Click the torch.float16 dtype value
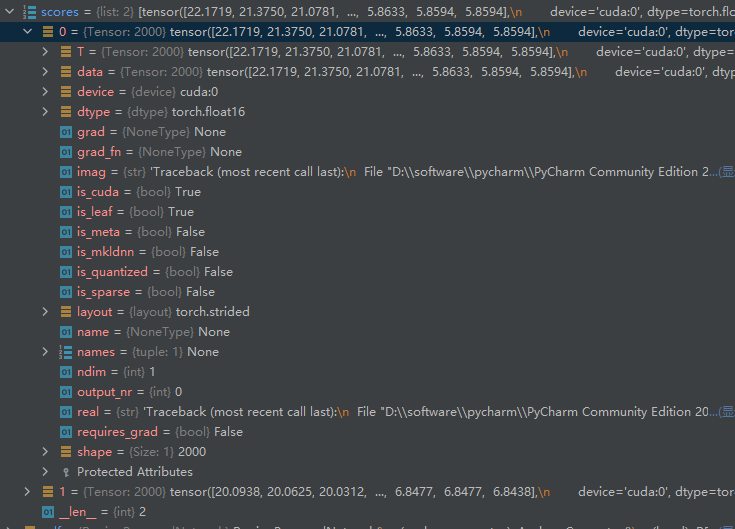This screenshot has width=735, height=529. point(208,112)
